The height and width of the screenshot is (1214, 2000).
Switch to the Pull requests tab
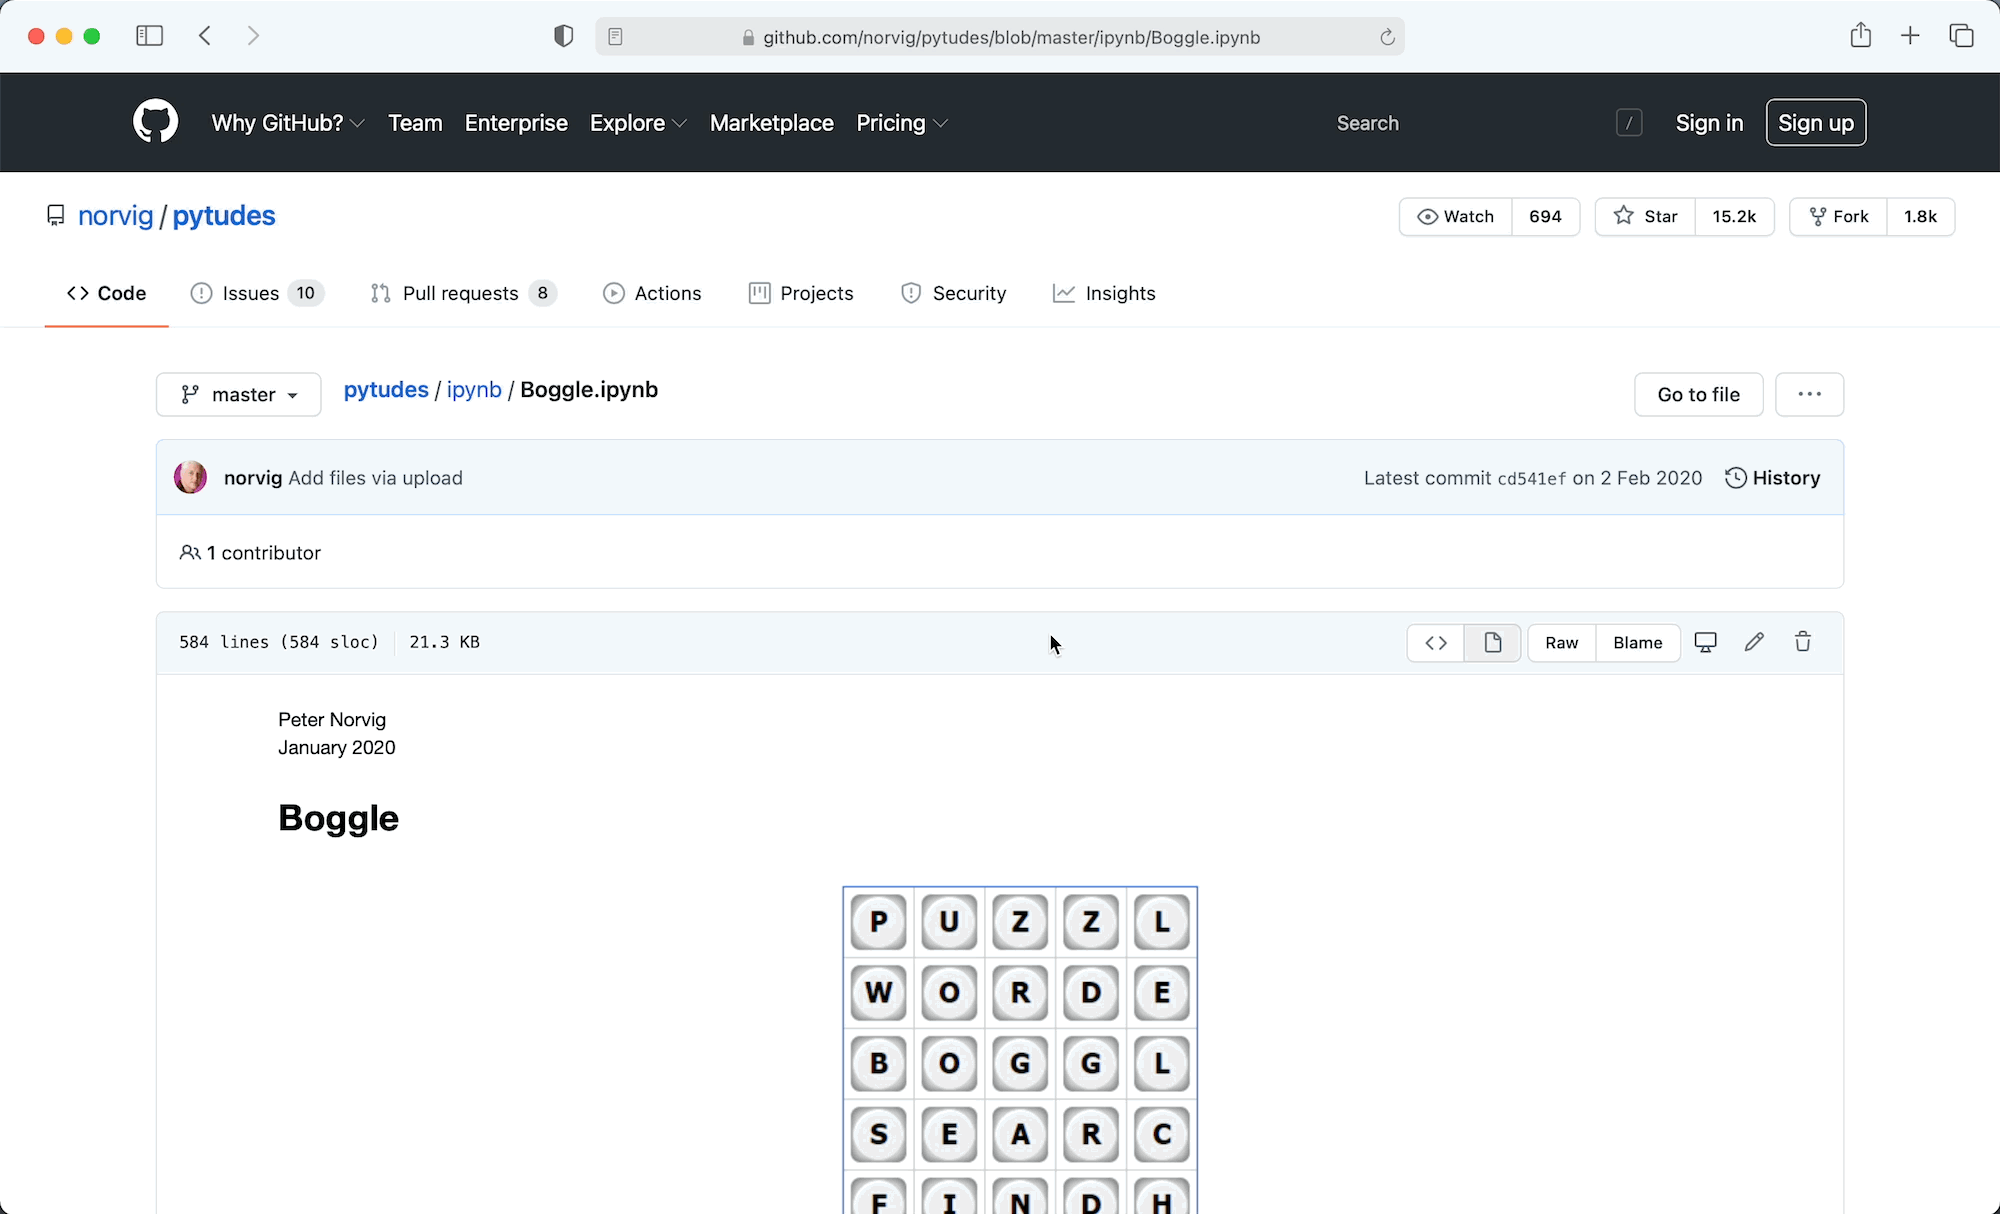(463, 293)
